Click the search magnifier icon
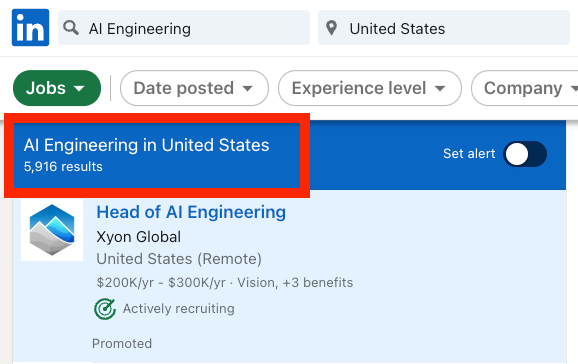Screen dimensions: 578x364 71,28
